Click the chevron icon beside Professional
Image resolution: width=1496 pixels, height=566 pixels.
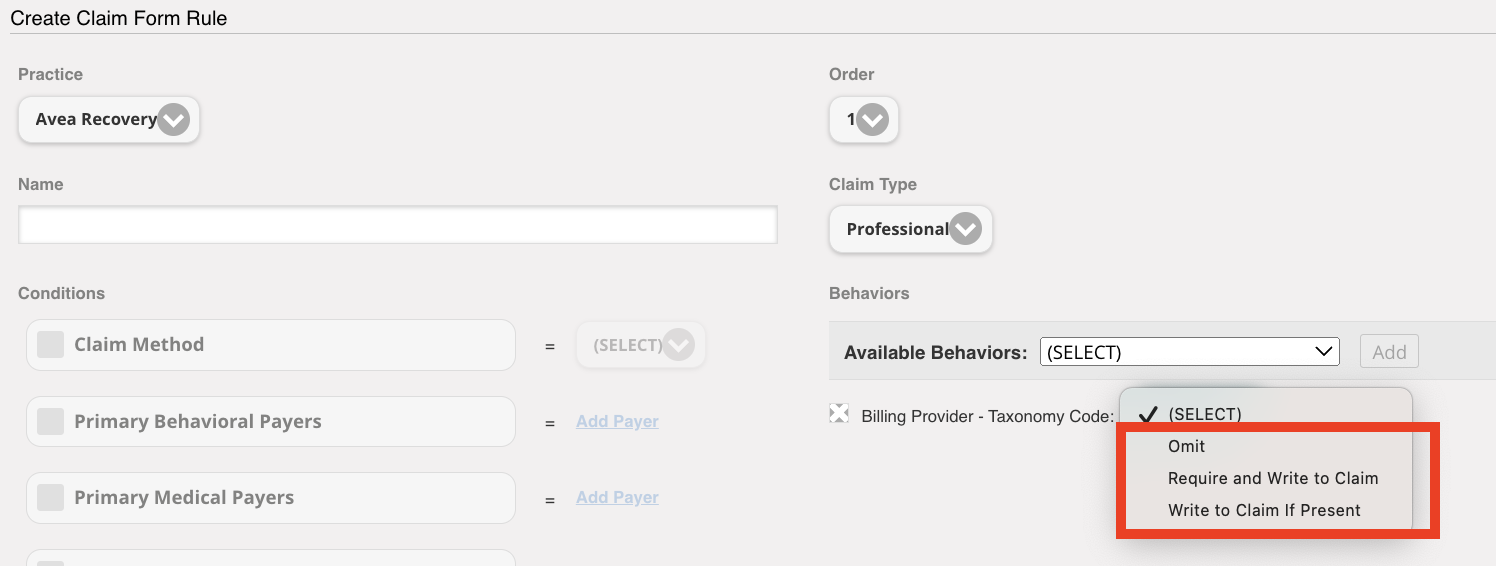(965, 229)
